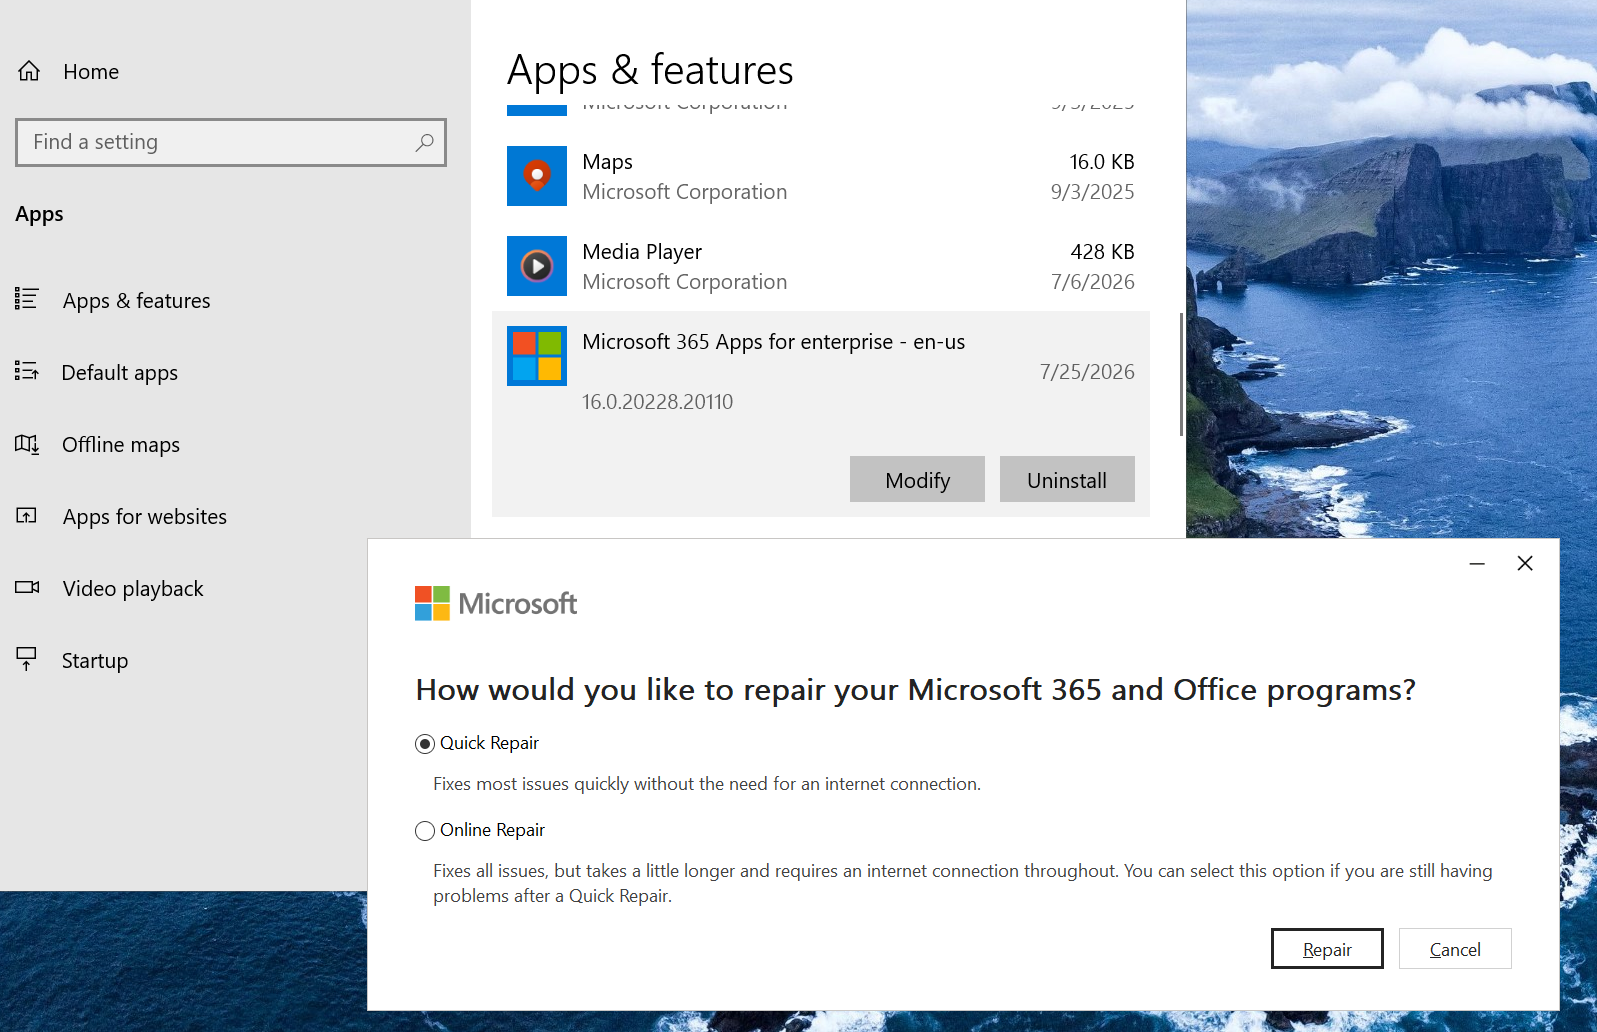
Task: Go to Default apps settings
Action: [x=120, y=373]
